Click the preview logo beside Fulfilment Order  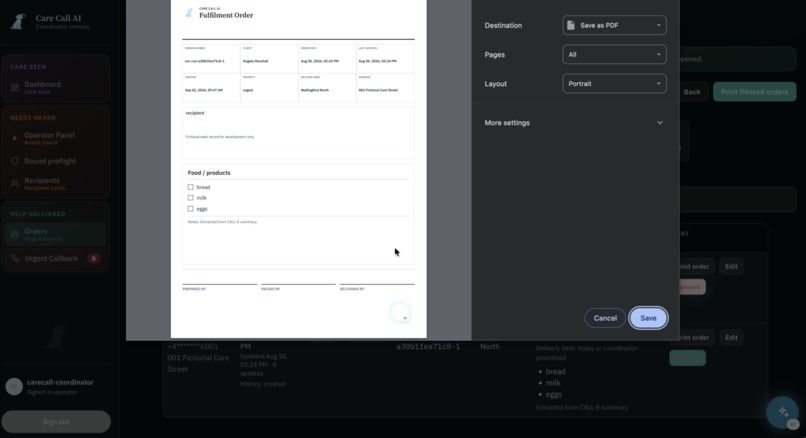coord(189,13)
